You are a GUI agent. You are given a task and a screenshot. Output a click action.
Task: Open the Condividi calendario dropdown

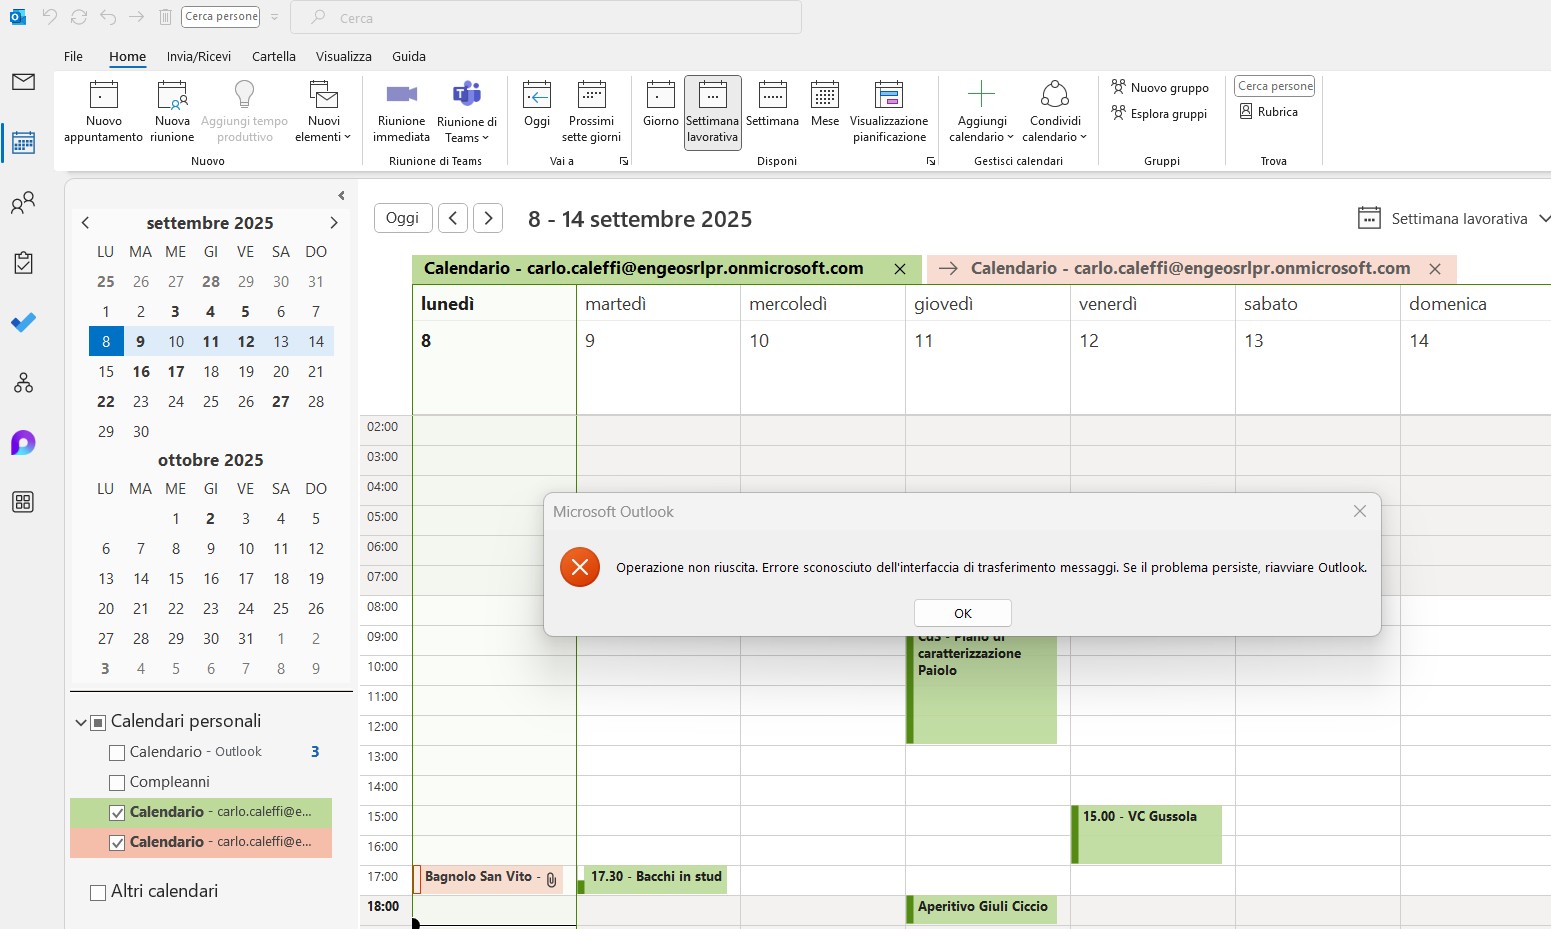tap(1054, 129)
